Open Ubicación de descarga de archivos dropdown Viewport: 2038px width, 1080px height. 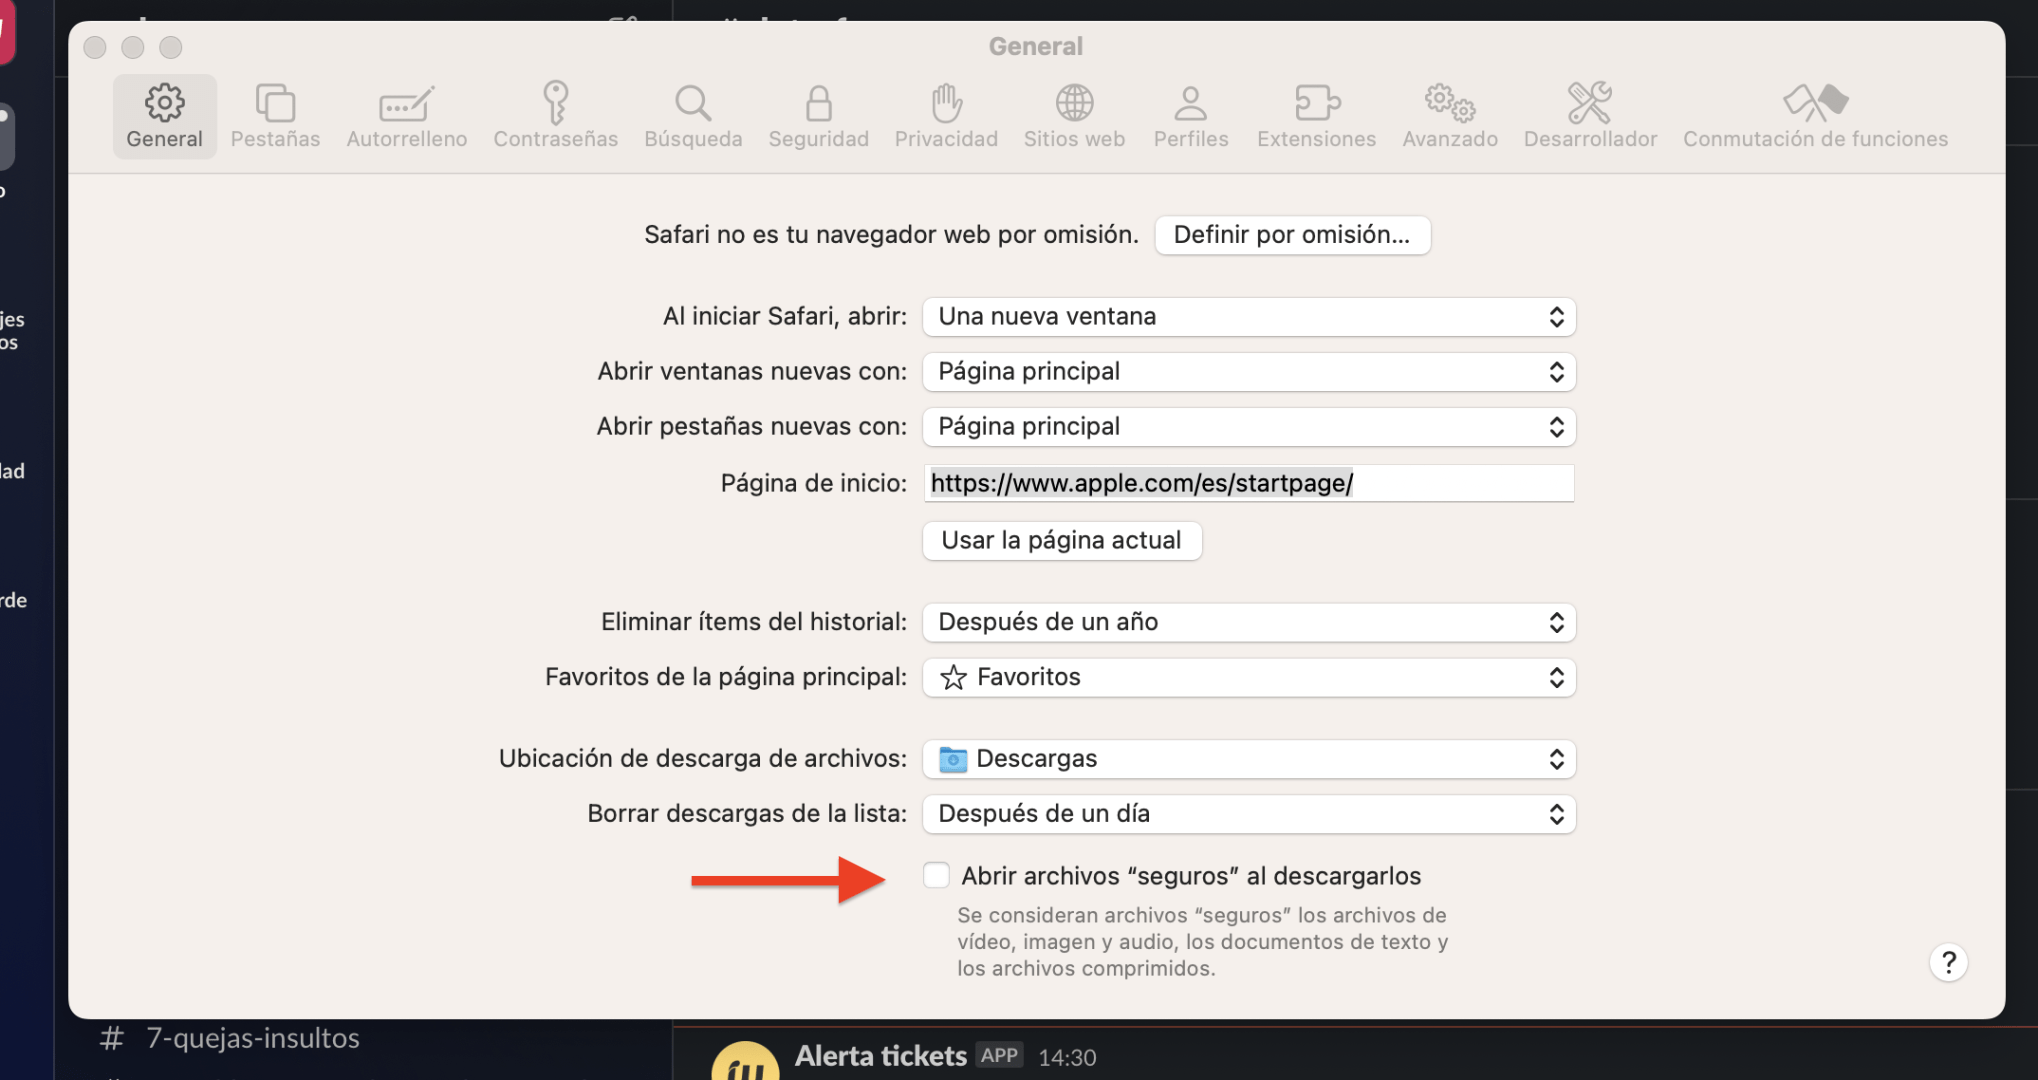pos(1249,759)
